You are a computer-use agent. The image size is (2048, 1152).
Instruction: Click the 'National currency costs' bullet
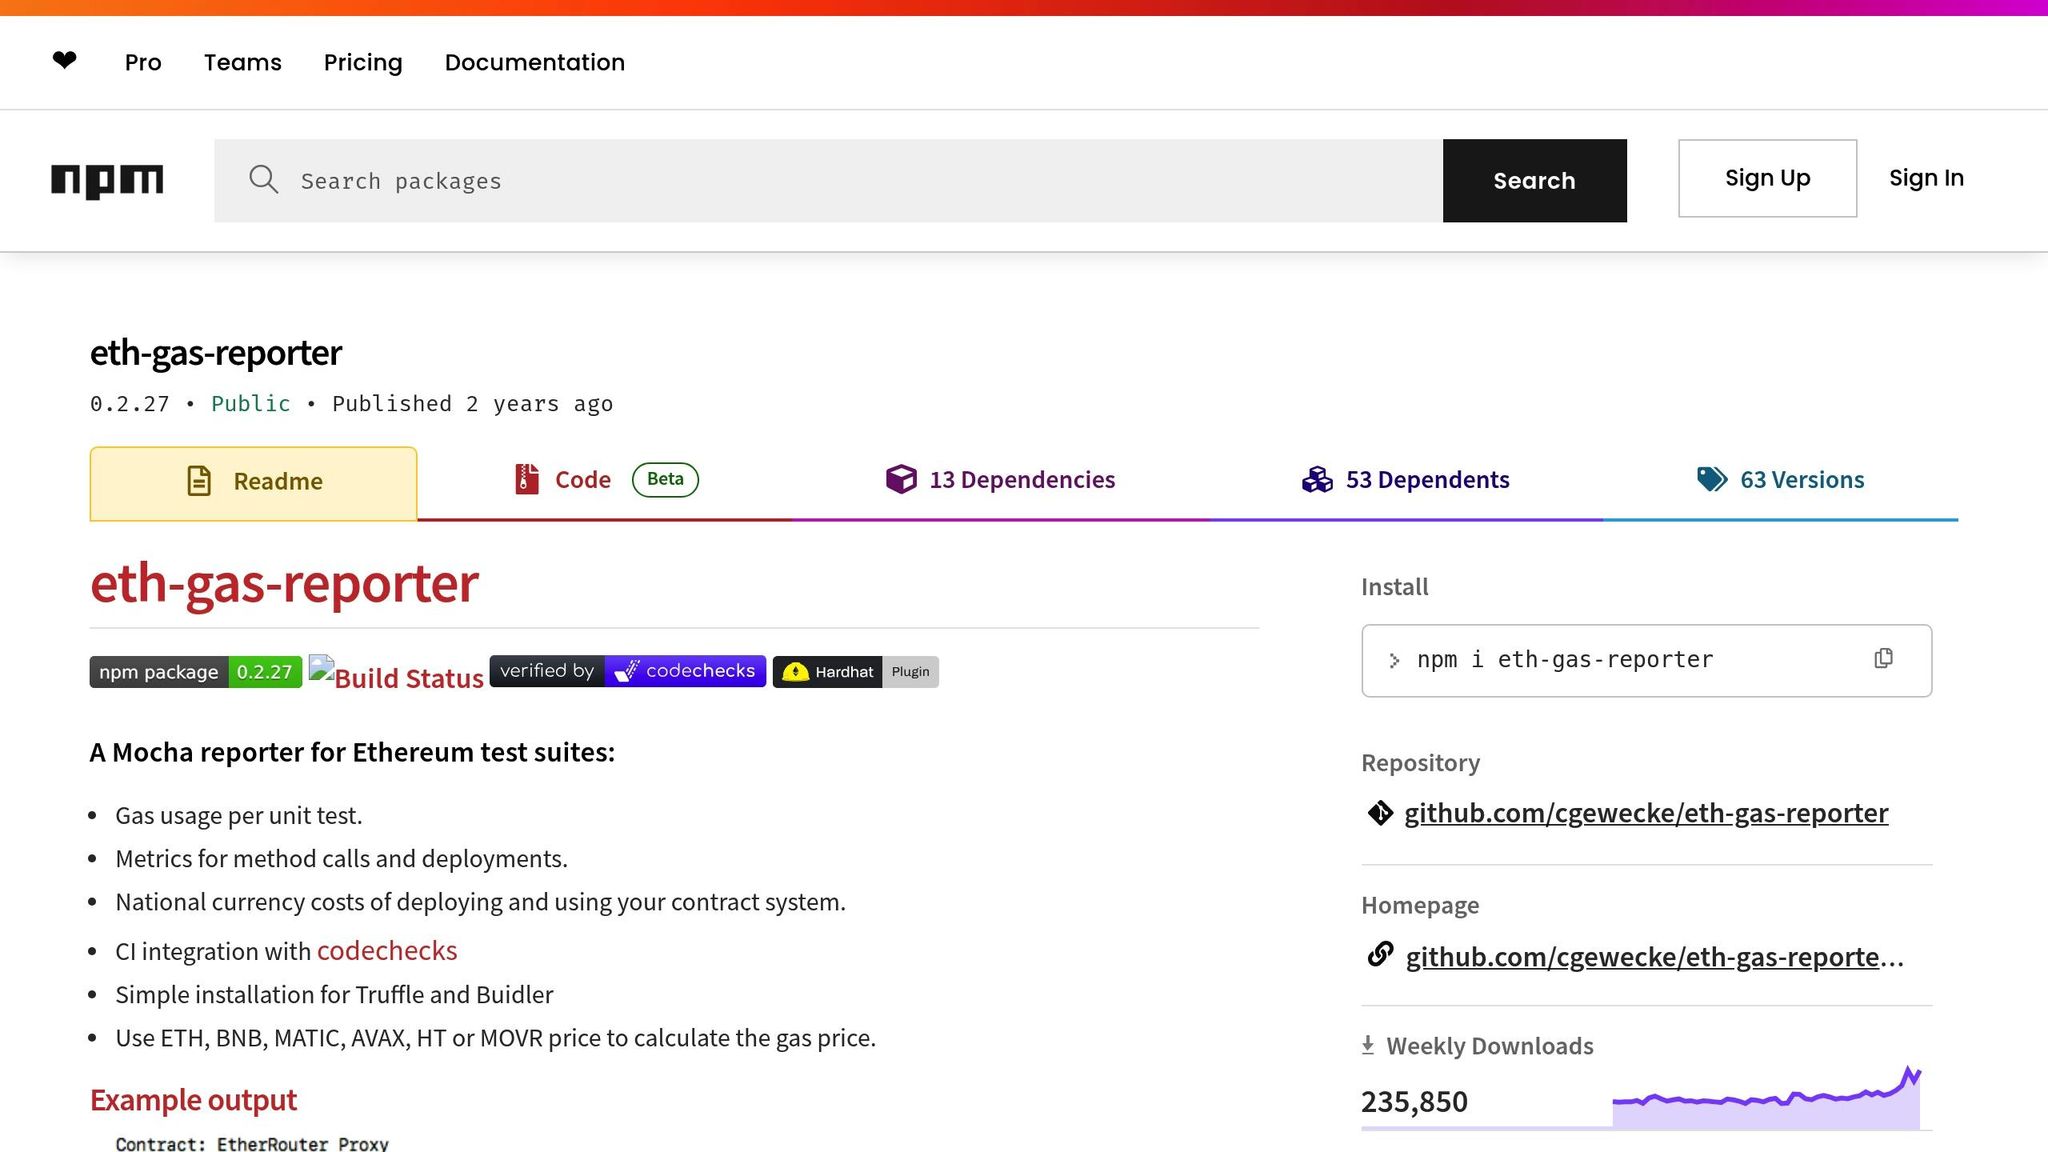(x=481, y=902)
